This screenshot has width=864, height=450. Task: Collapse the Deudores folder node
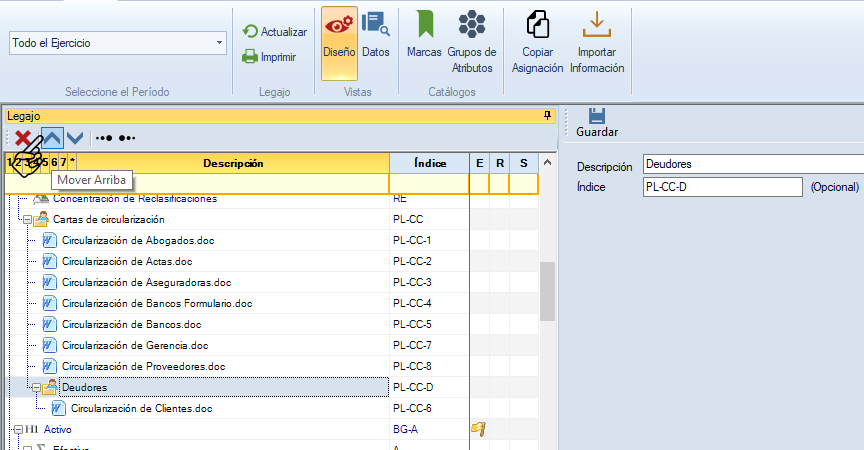click(x=36, y=387)
